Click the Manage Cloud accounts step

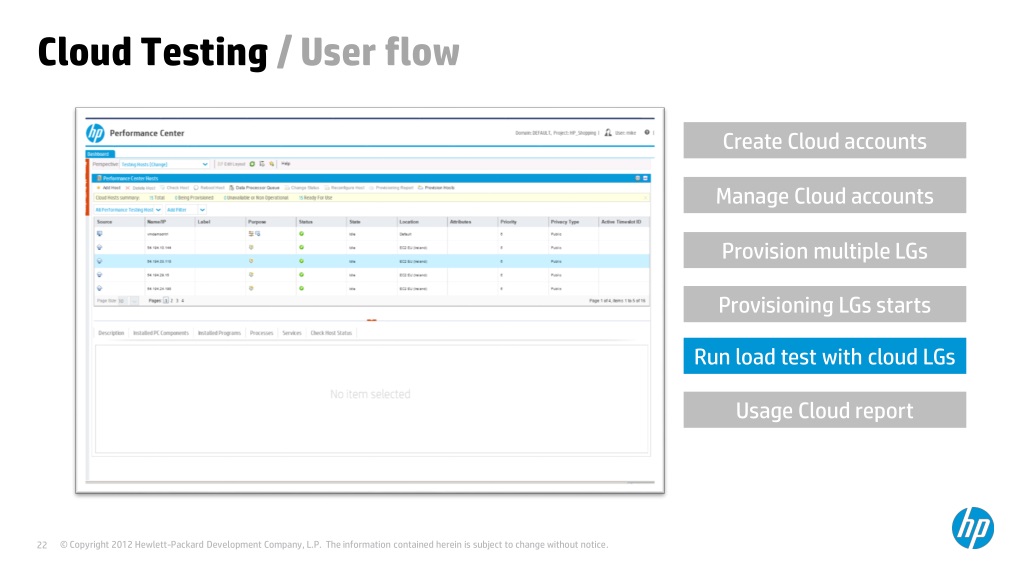825,195
